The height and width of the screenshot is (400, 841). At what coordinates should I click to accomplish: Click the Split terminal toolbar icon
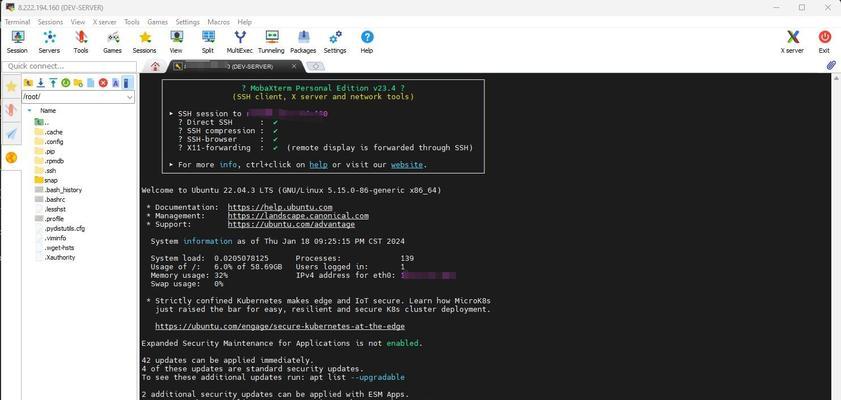coord(208,42)
